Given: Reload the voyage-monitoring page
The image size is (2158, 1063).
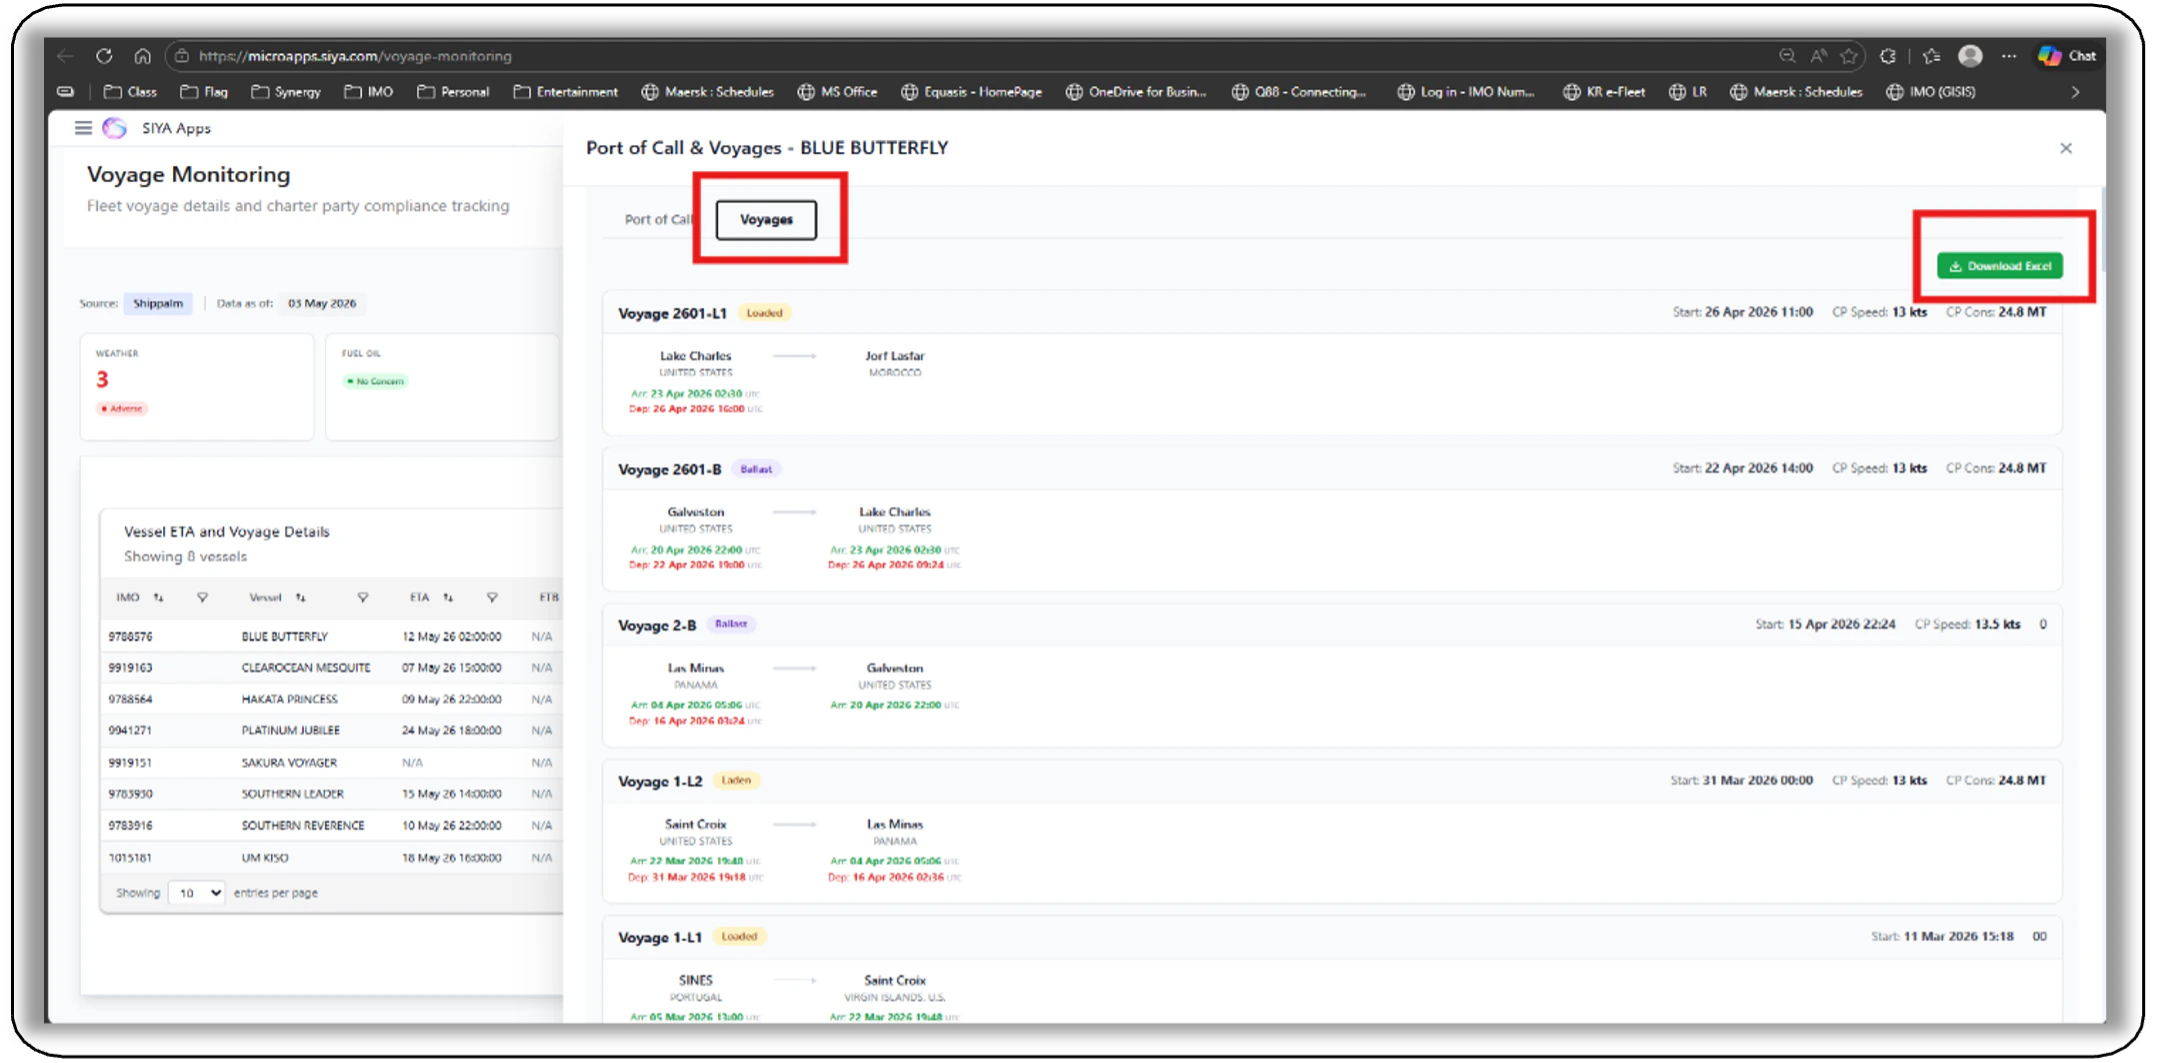Looking at the screenshot, I should click(104, 56).
